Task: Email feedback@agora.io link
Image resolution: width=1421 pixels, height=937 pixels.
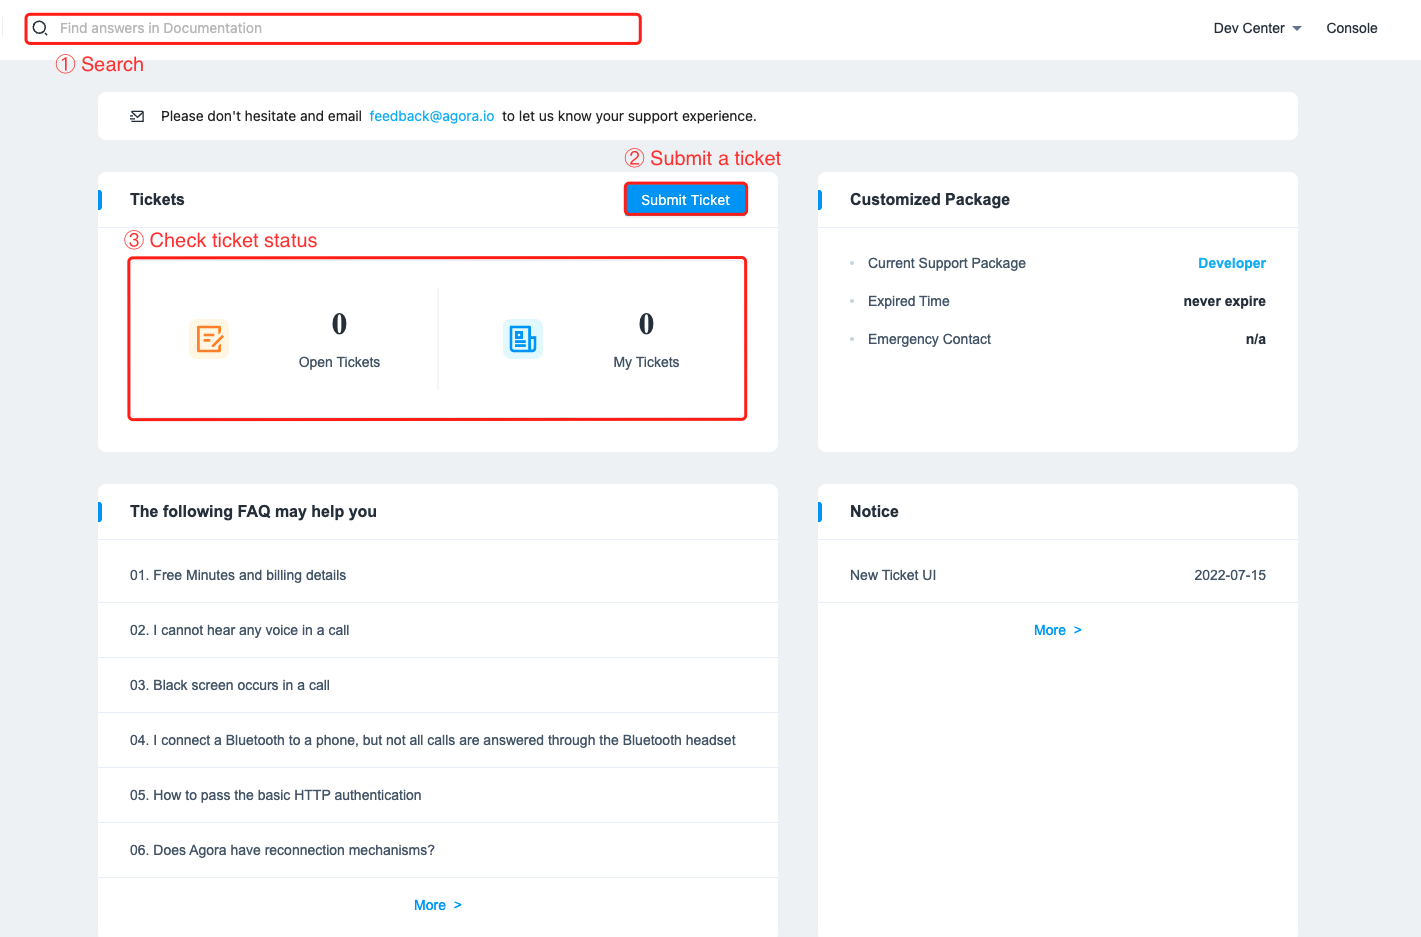Action: click(x=432, y=116)
